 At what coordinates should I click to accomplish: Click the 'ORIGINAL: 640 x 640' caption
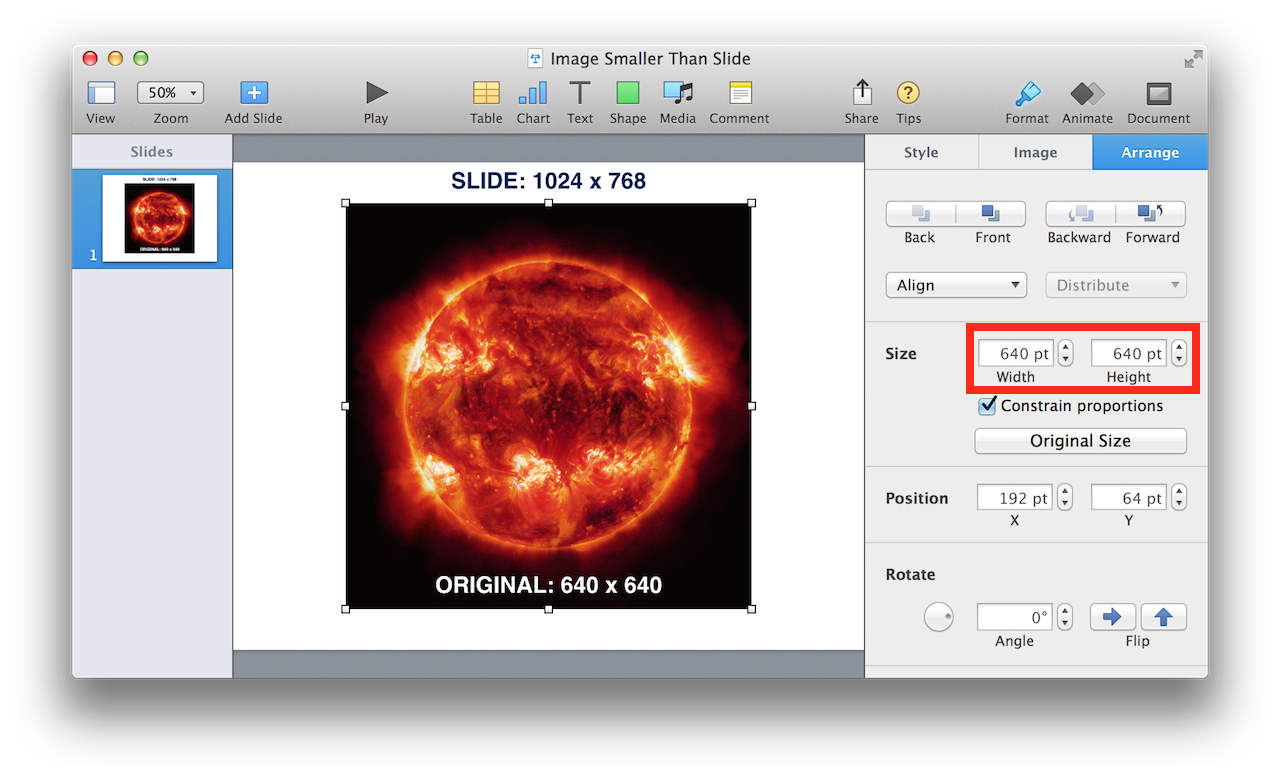pos(548,585)
